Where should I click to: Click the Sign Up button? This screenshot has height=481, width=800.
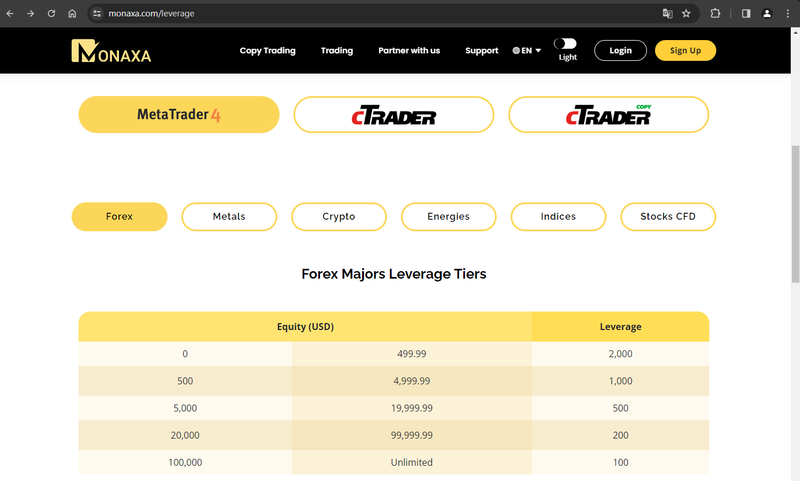[685, 50]
